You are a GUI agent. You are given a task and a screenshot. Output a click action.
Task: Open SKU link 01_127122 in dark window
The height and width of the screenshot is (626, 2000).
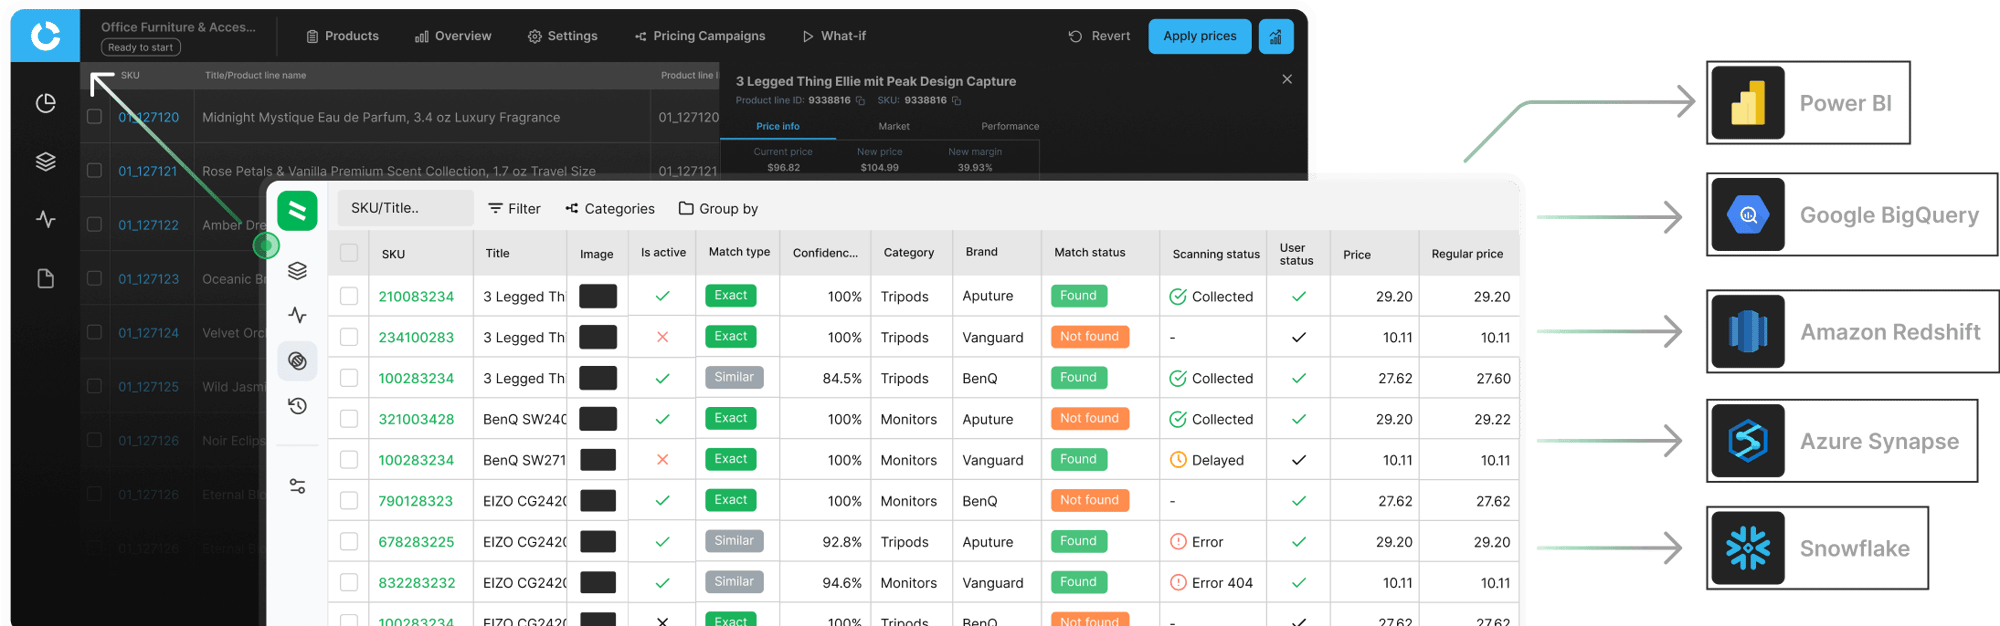tap(149, 225)
